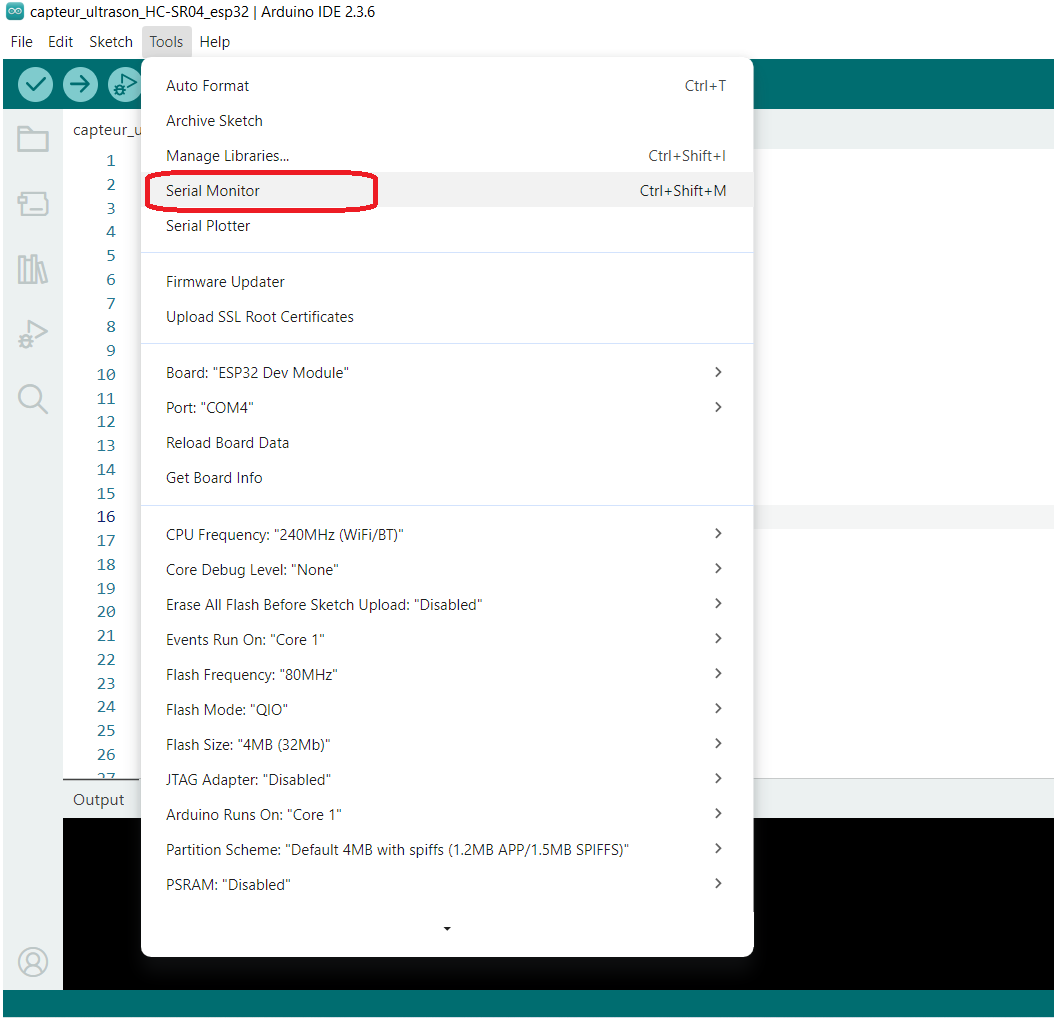Expand the Events Run On submenu

pos(447,639)
